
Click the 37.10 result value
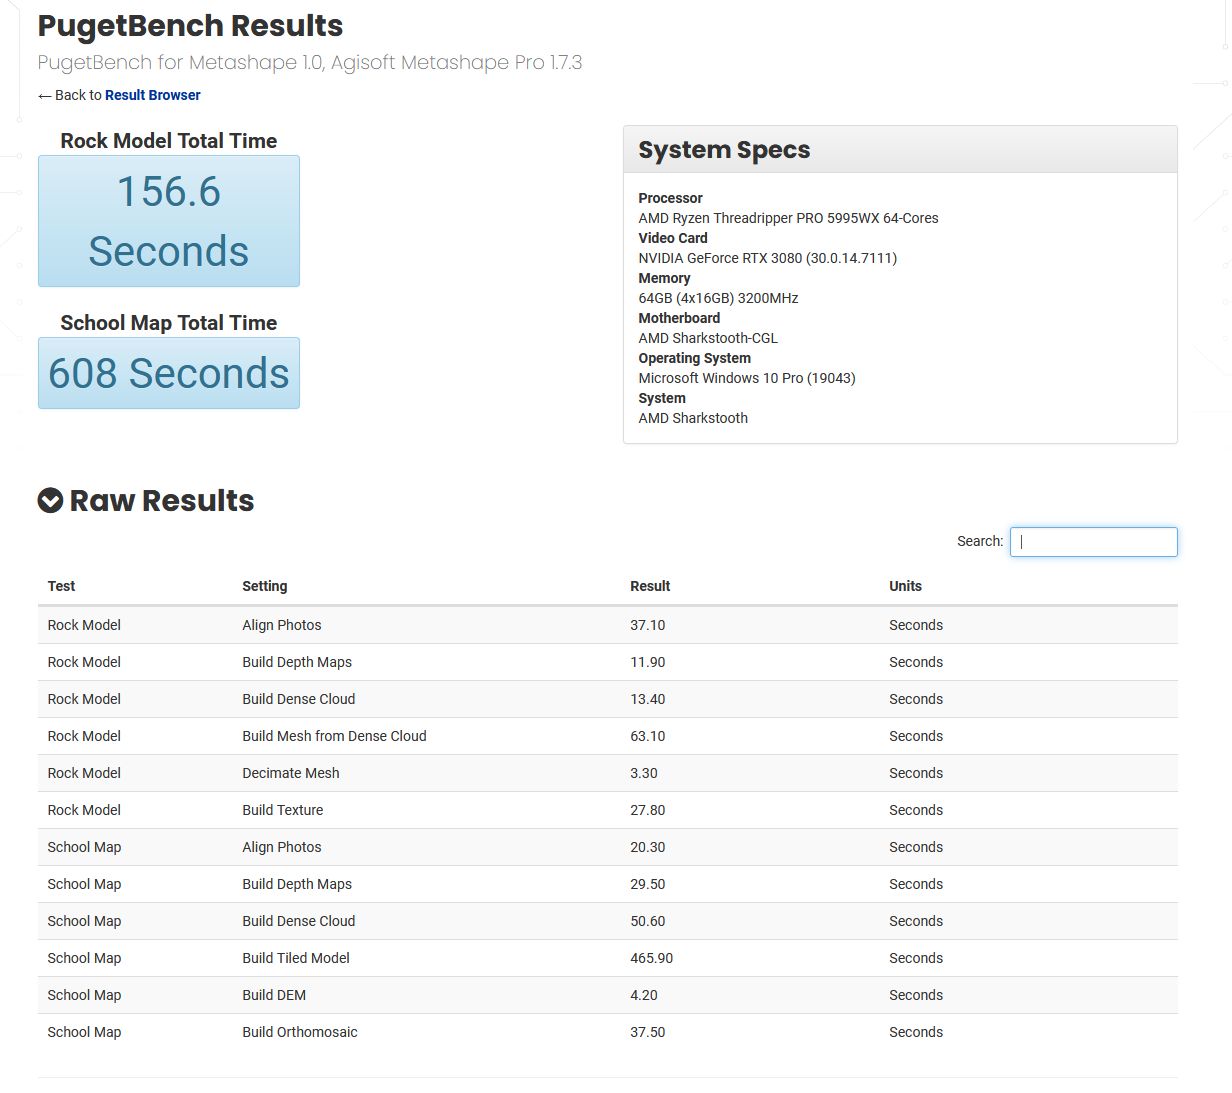tap(648, 625)
